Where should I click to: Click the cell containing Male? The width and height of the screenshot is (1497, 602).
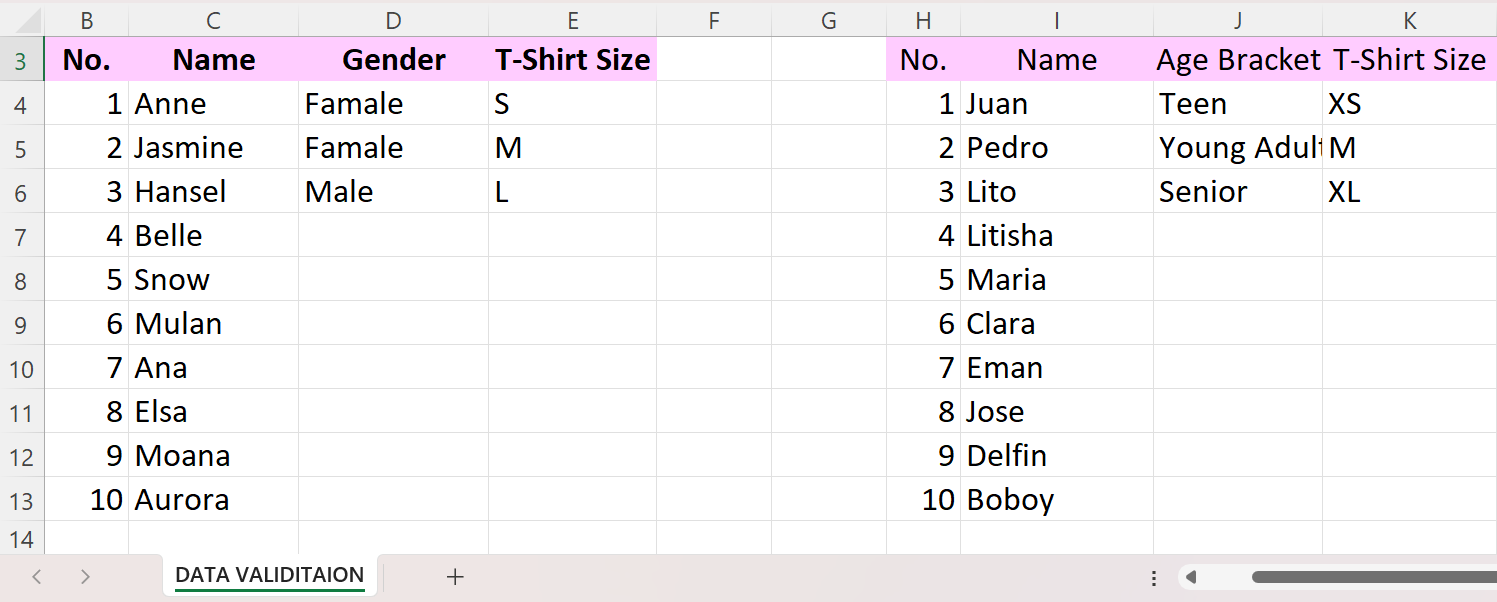point(393,192)
